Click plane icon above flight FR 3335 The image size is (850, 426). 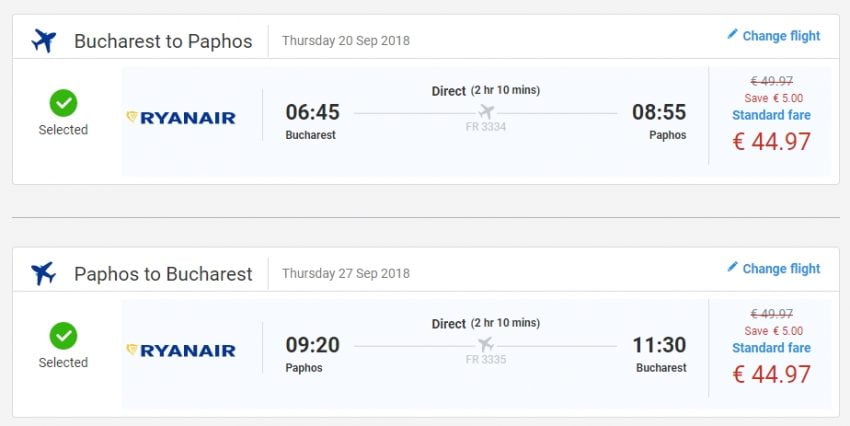[x=486, y=344]
